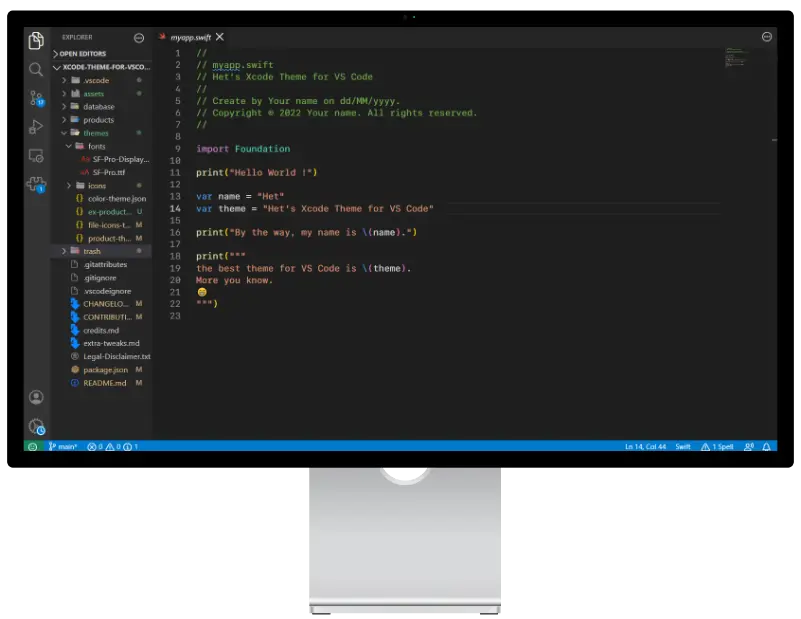Open the Explorer view in the activity bar
The width and height of the screenshot is (801, 619).
[36, 40]
